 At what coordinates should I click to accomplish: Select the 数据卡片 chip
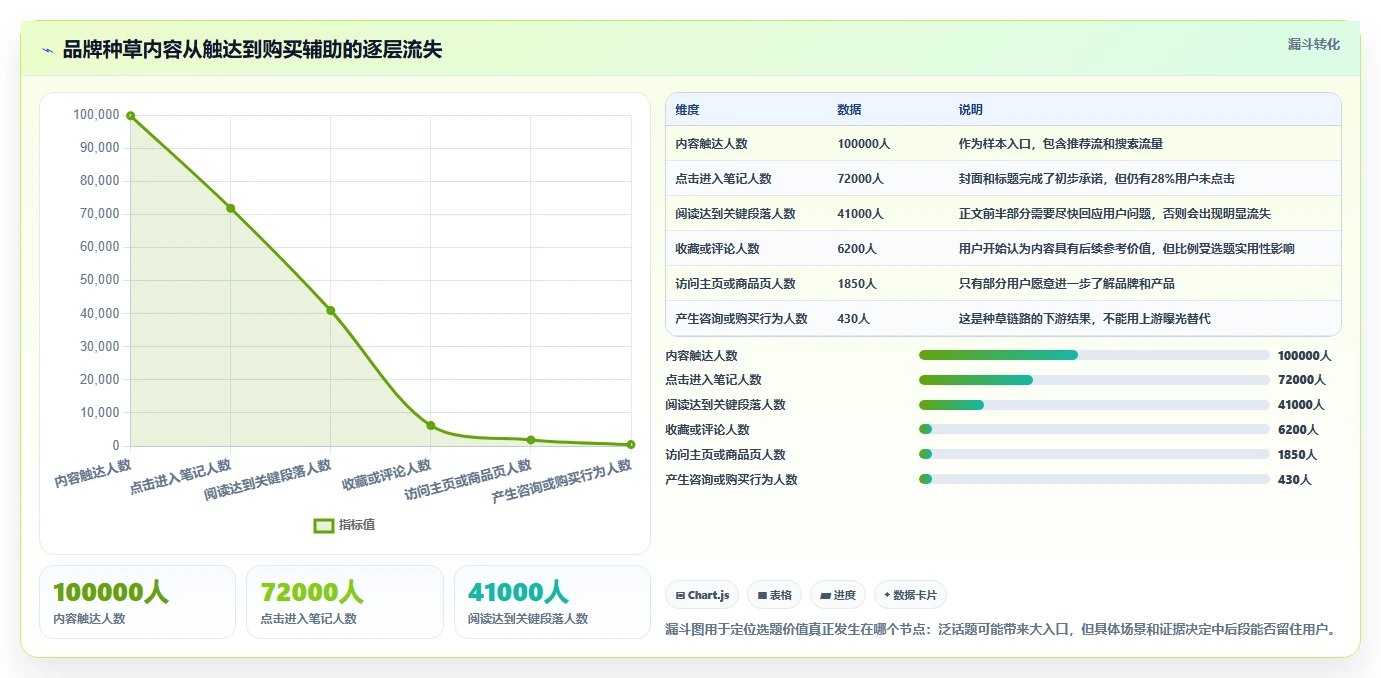[x=910, y=595]
